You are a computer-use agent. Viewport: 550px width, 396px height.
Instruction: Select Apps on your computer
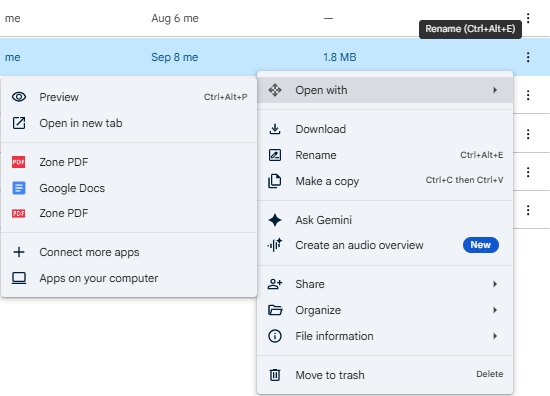coord(129,278)
